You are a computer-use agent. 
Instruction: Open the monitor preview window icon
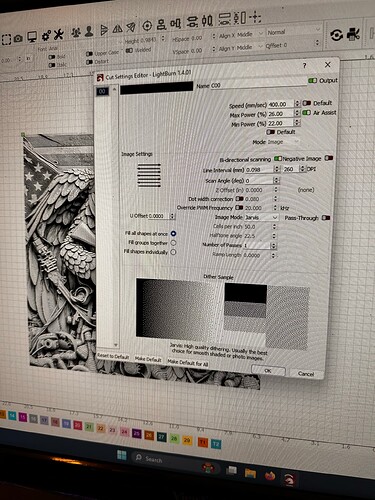pyautogui.click(x=32, y=37)
